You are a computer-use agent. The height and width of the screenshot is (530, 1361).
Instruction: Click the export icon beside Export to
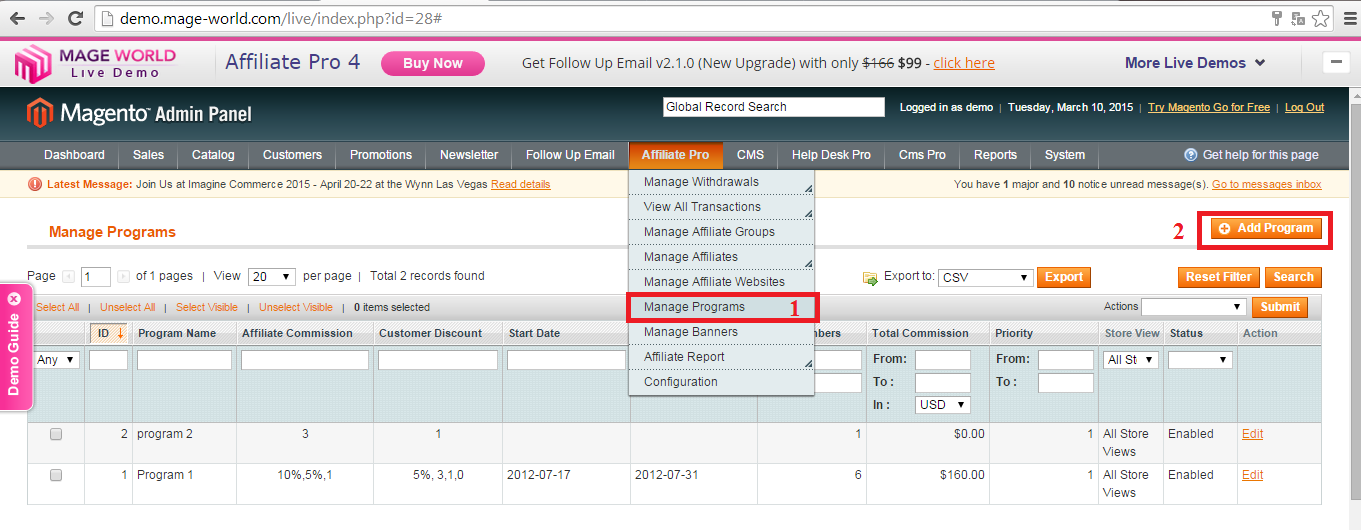pos(870,277)
